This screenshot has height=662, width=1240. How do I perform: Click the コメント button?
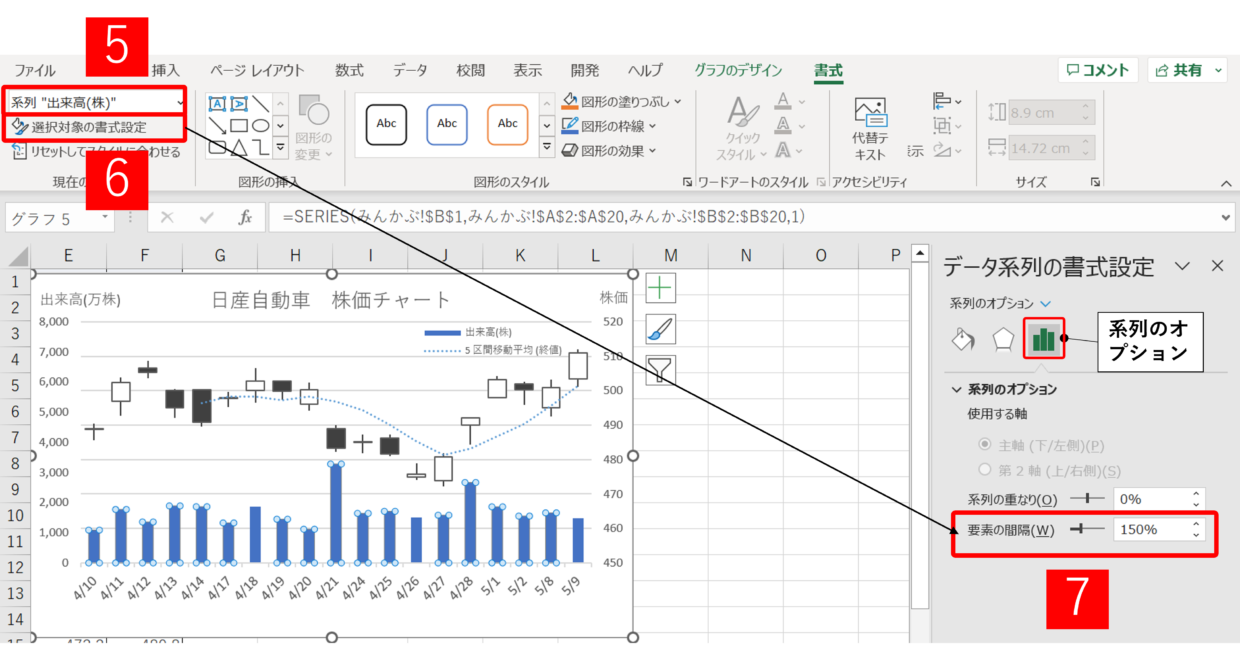click(x=1098, y=70)
